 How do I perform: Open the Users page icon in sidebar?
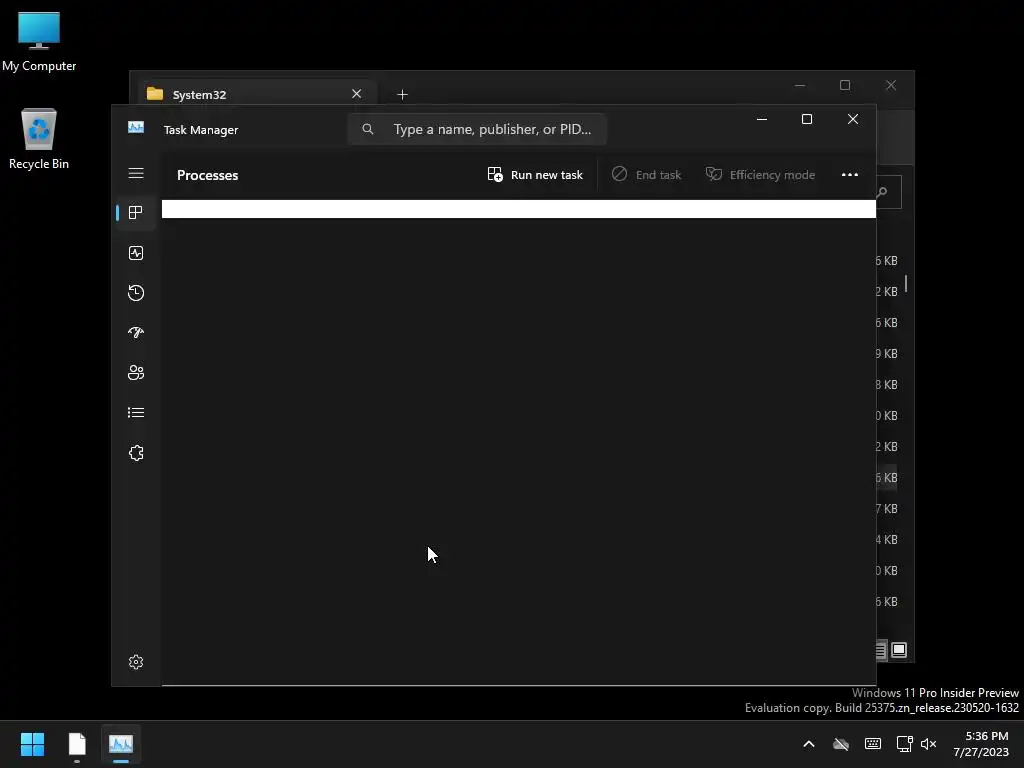(136, 372)
